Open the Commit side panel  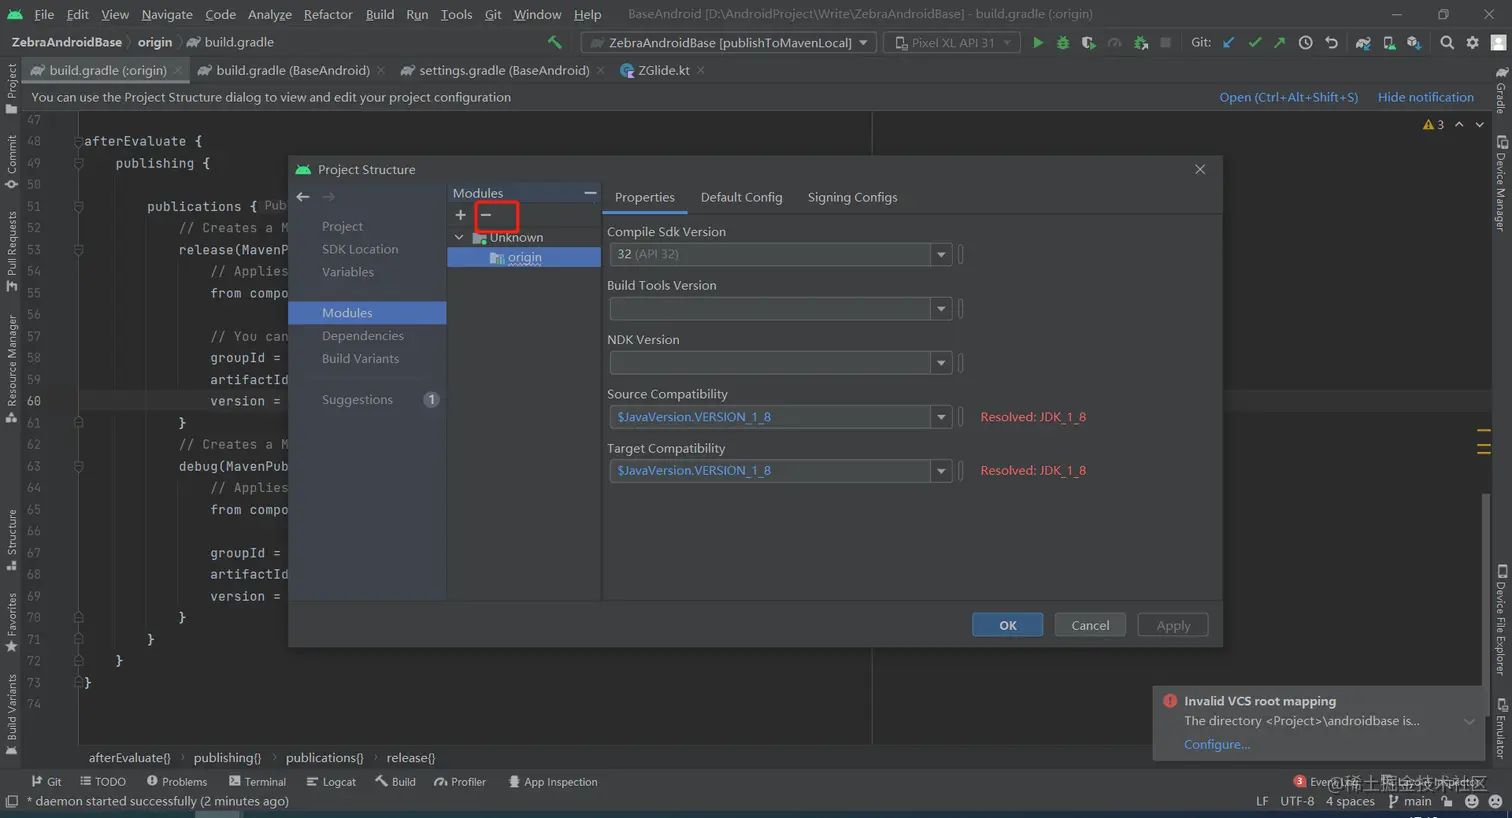click(x=12, y=162)
